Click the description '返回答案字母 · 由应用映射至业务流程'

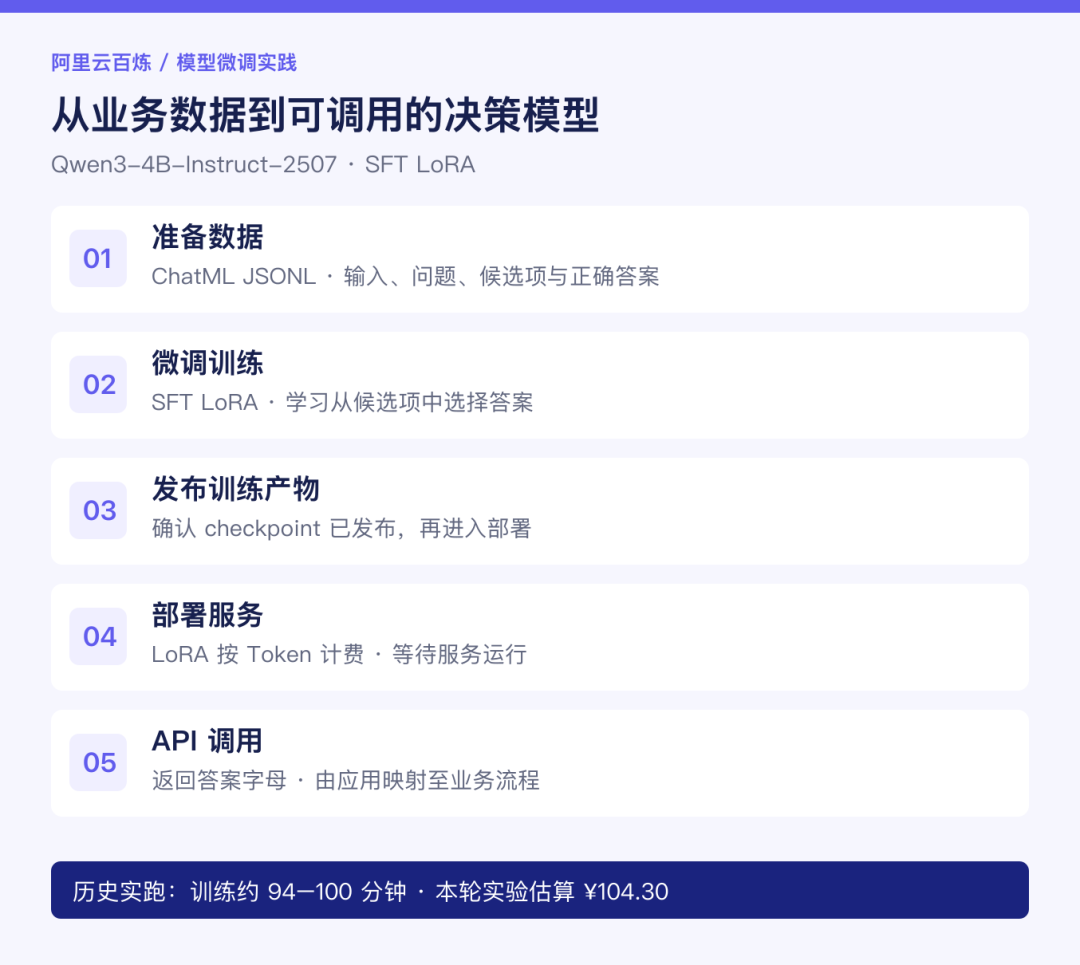coord(346,780)
